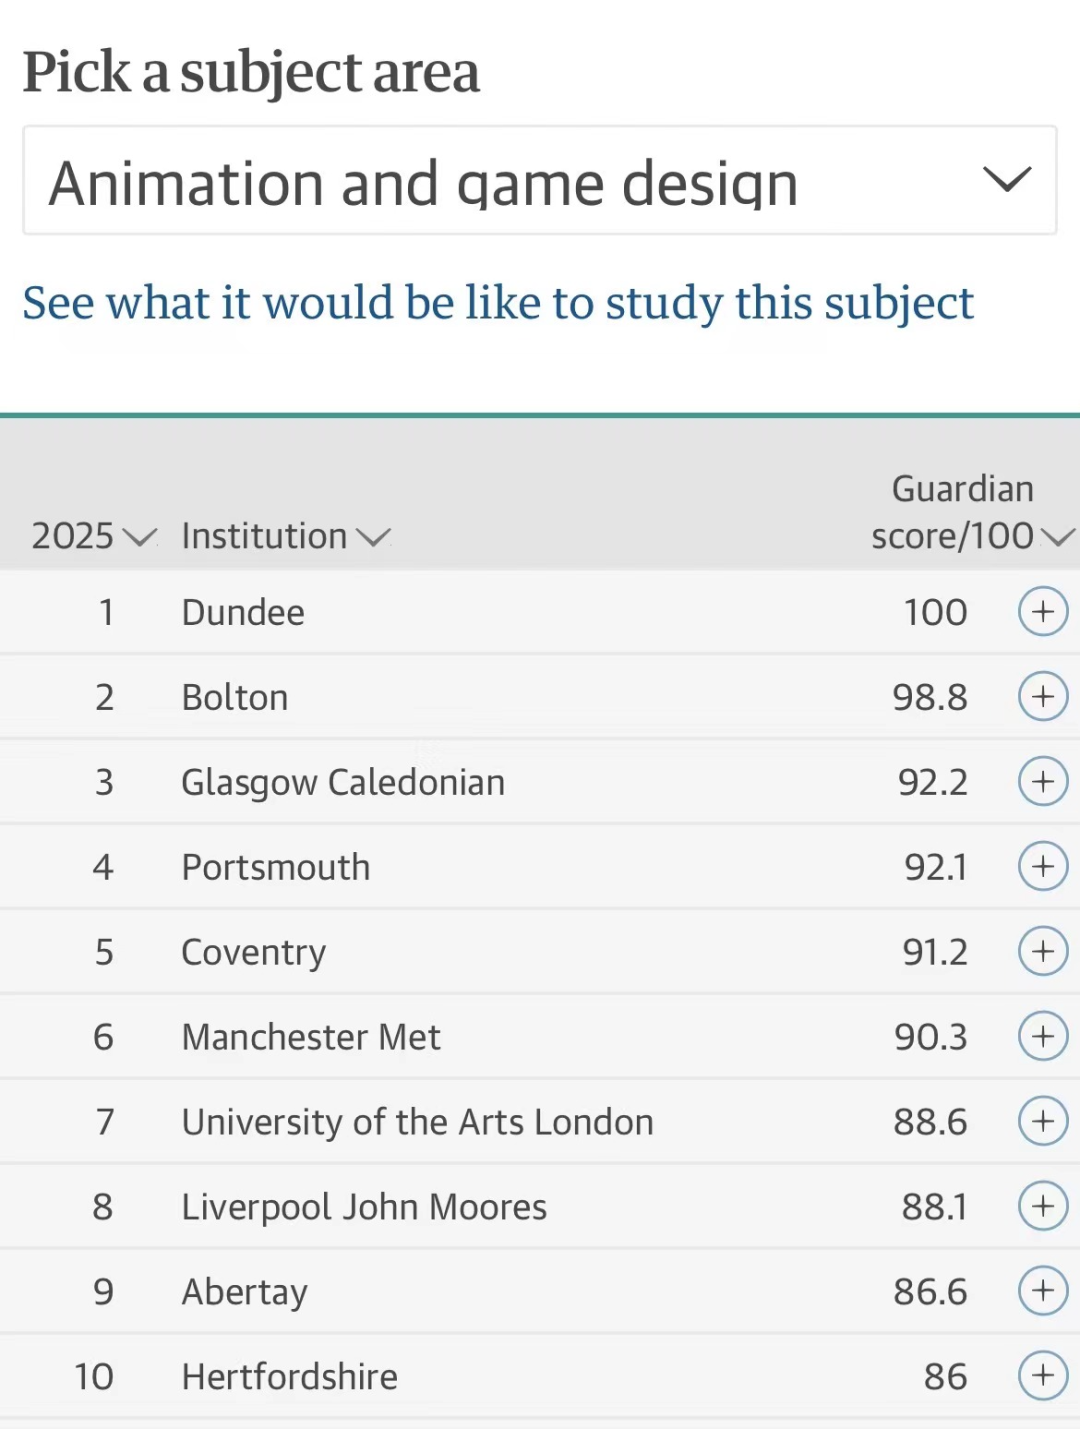Click the score value 92.2

[933, 782]
